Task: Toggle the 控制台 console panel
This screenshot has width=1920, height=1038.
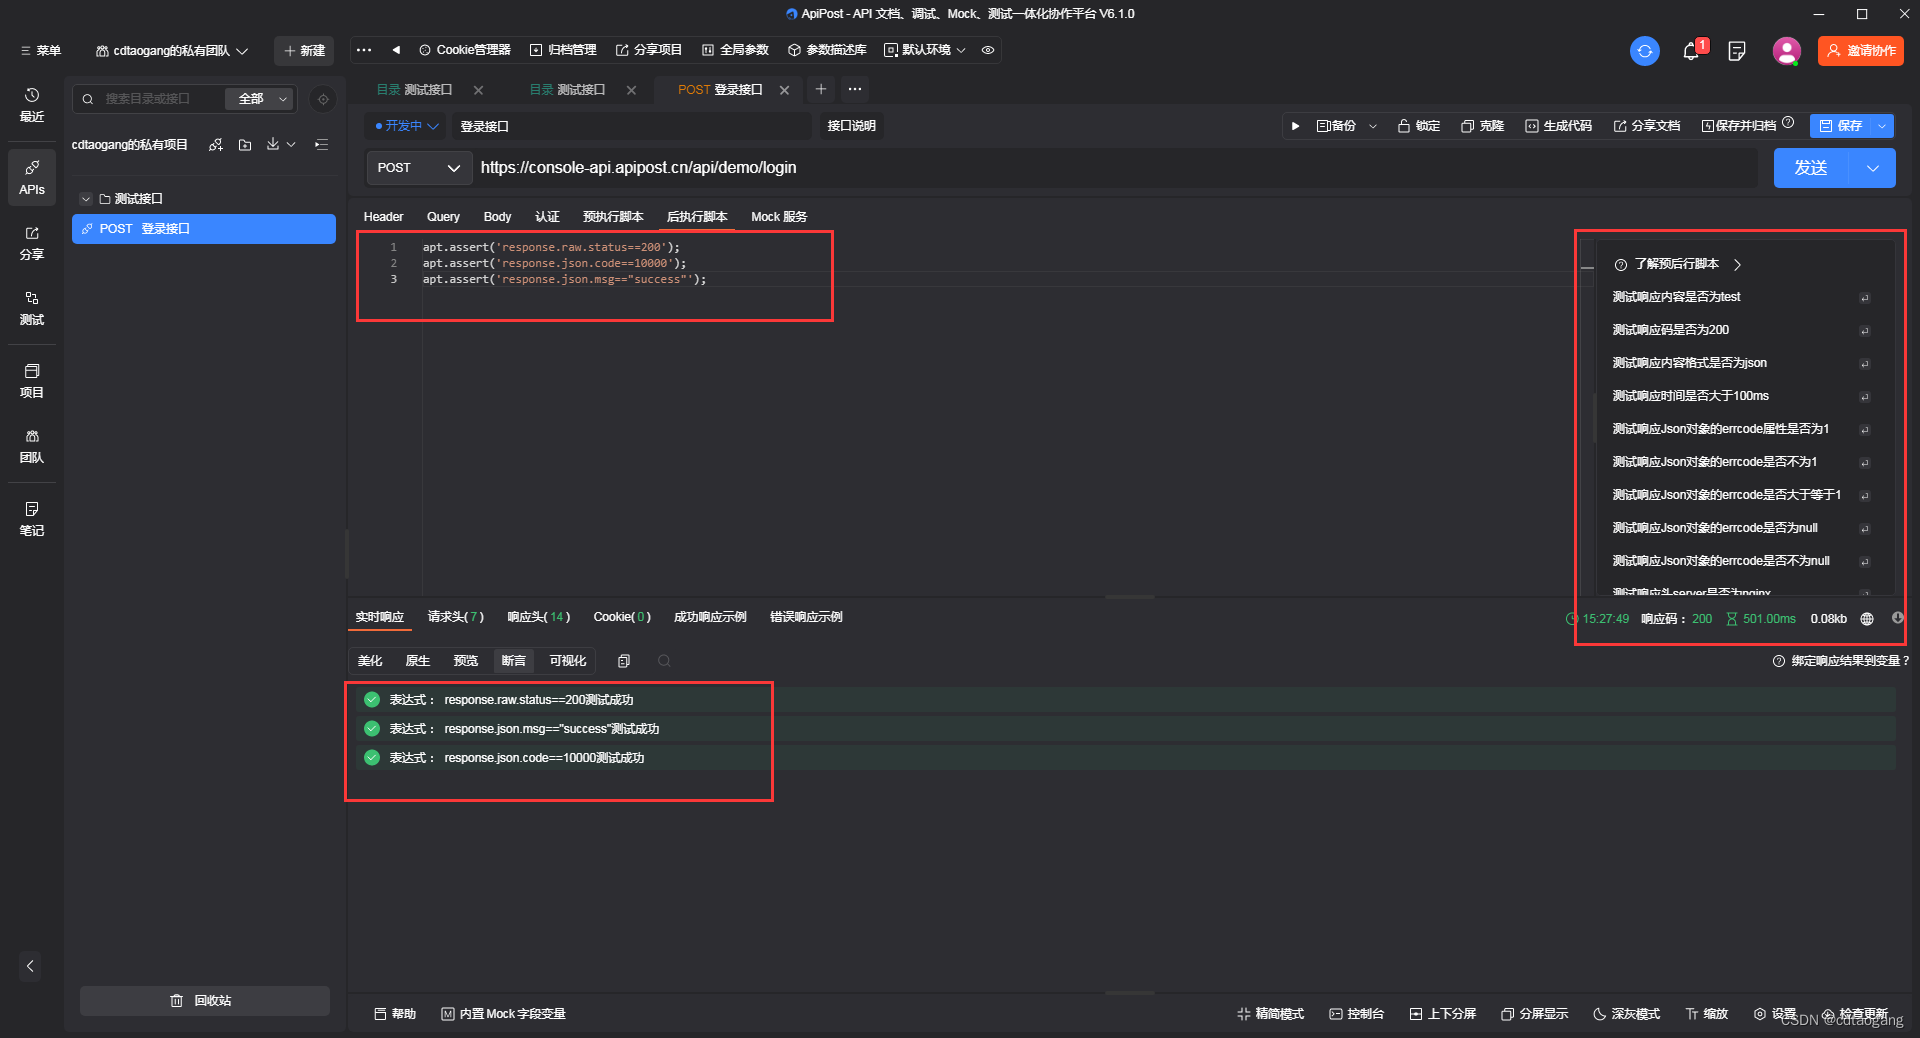Action: (x=1357, y=1014)
